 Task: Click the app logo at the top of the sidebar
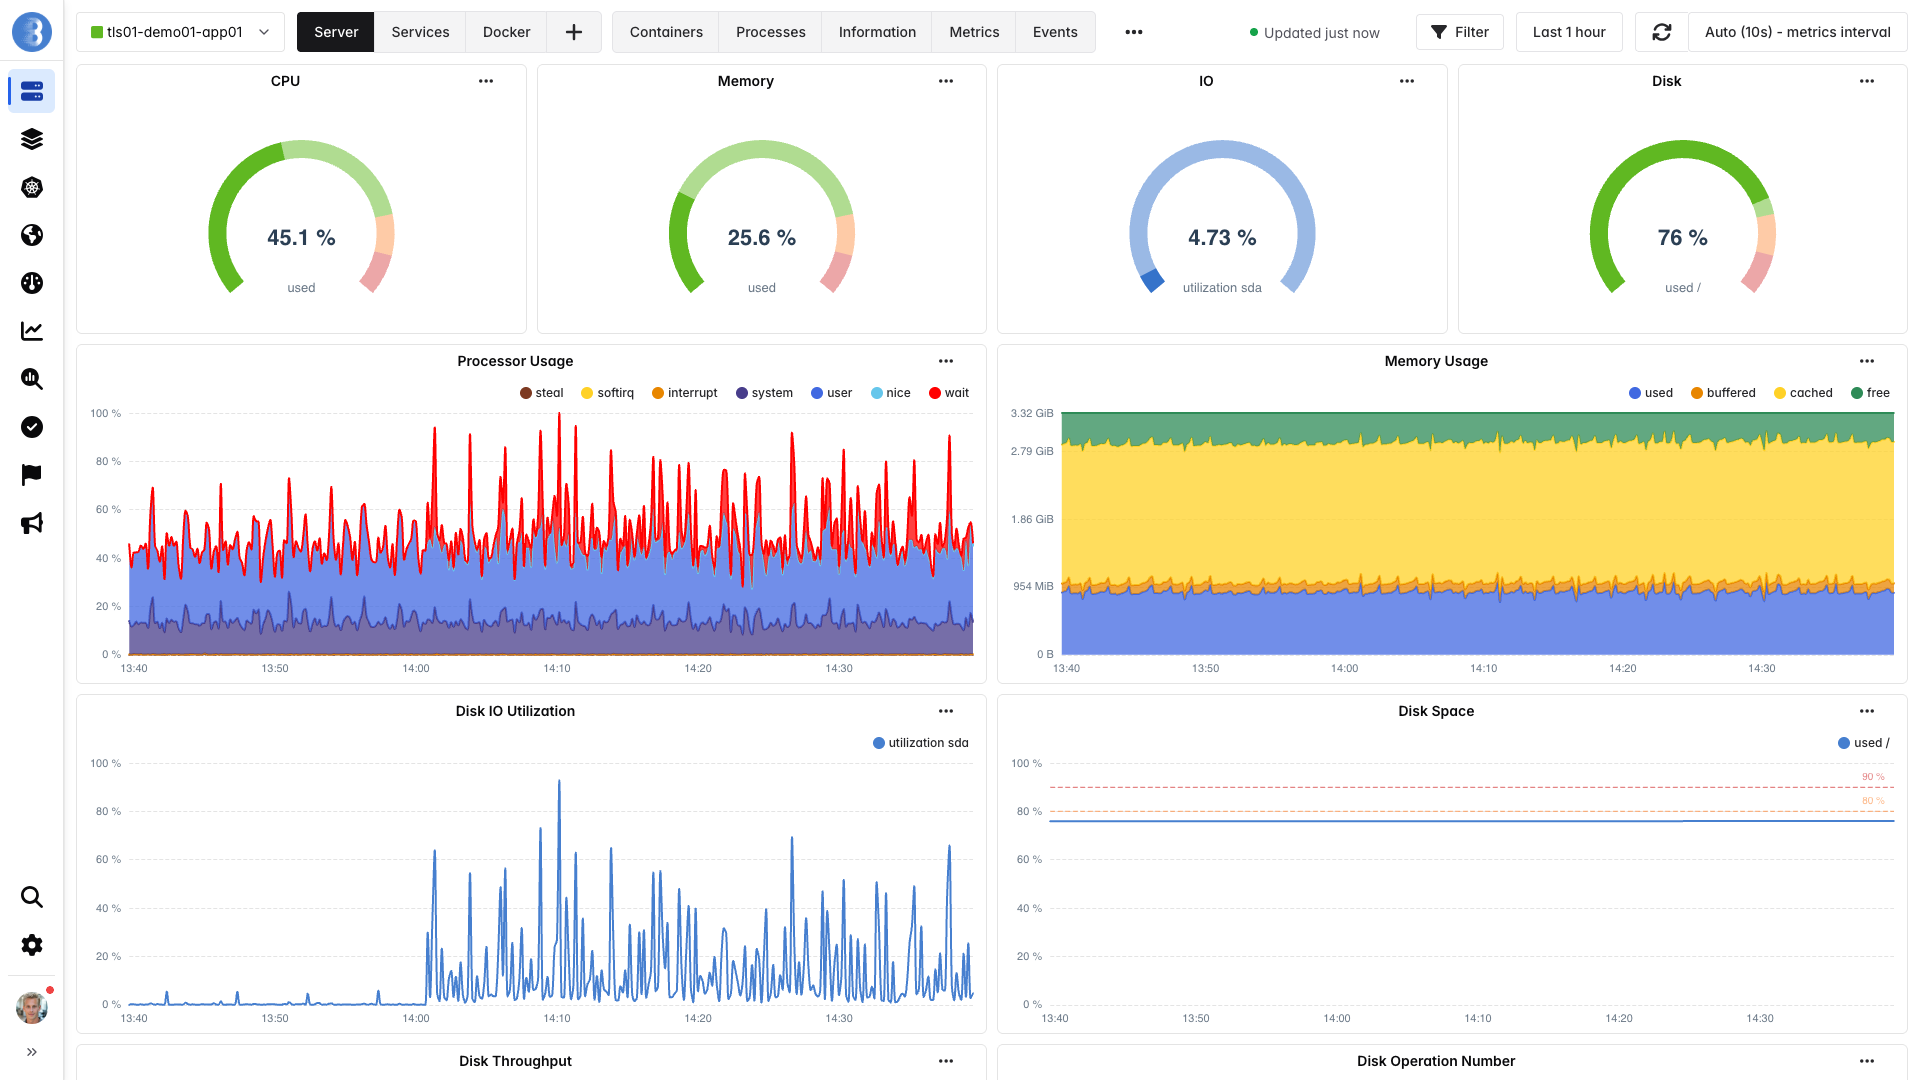point(32,32)
